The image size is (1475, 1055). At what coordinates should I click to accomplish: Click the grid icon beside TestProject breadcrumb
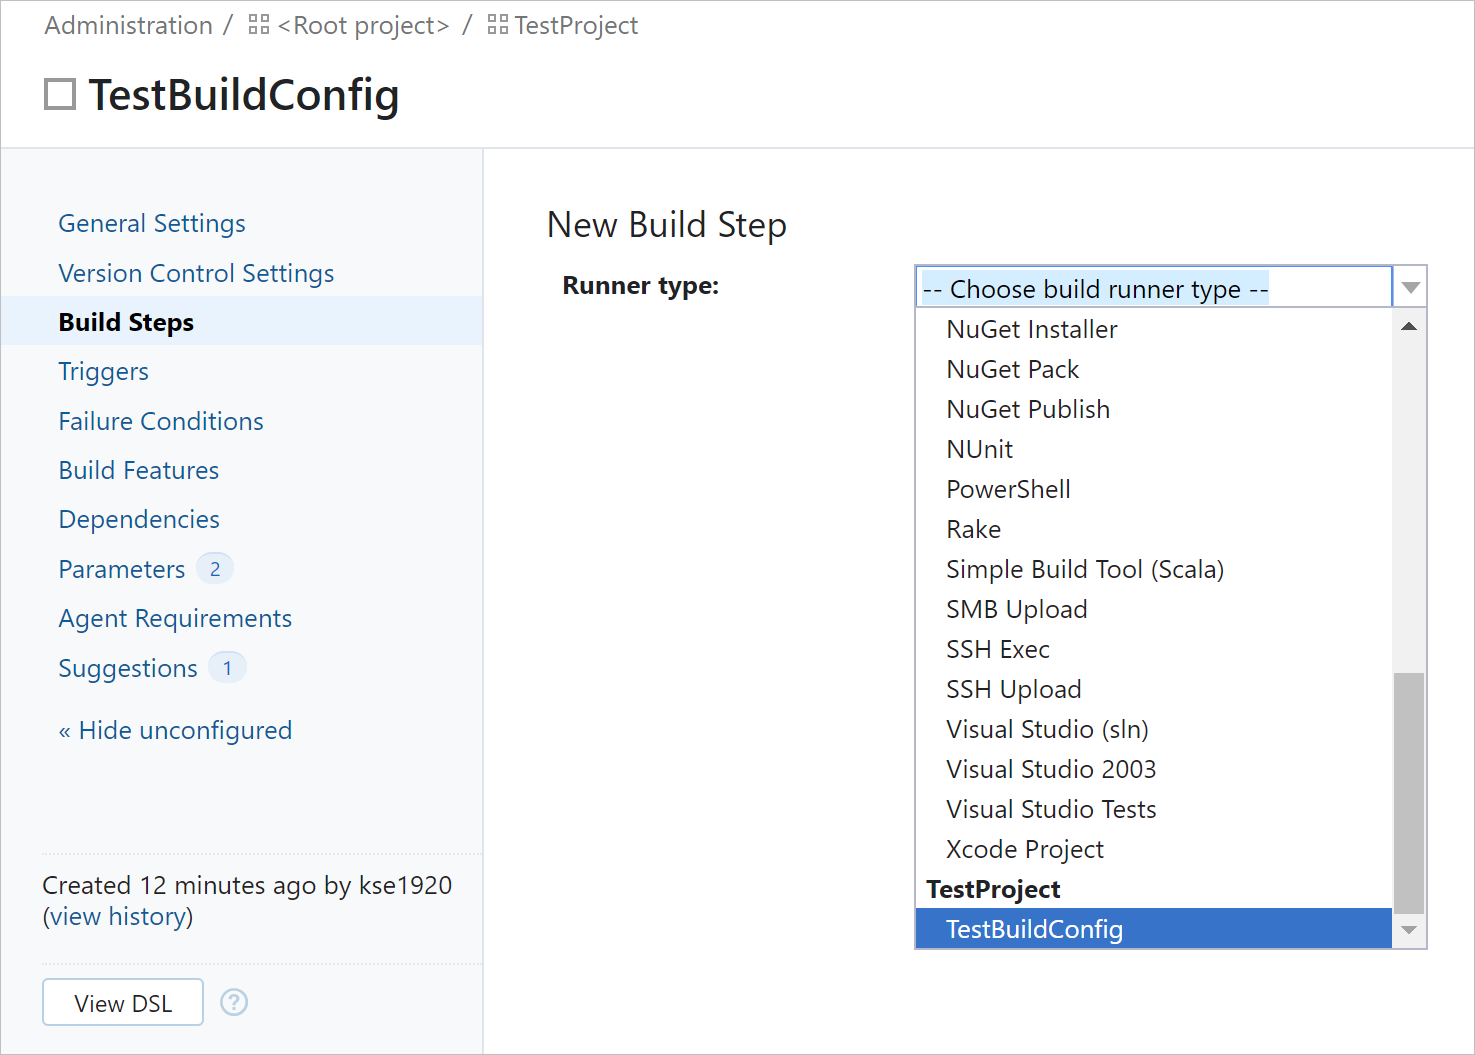coord(495,25)
